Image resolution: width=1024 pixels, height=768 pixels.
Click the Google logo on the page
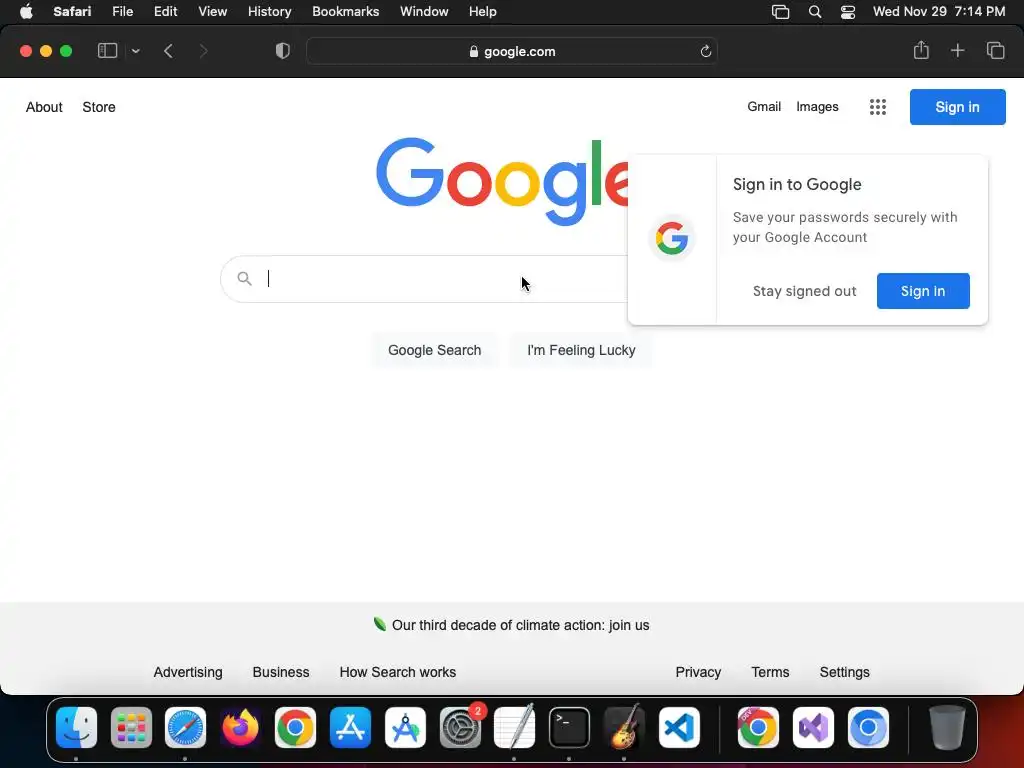point(502,181)
